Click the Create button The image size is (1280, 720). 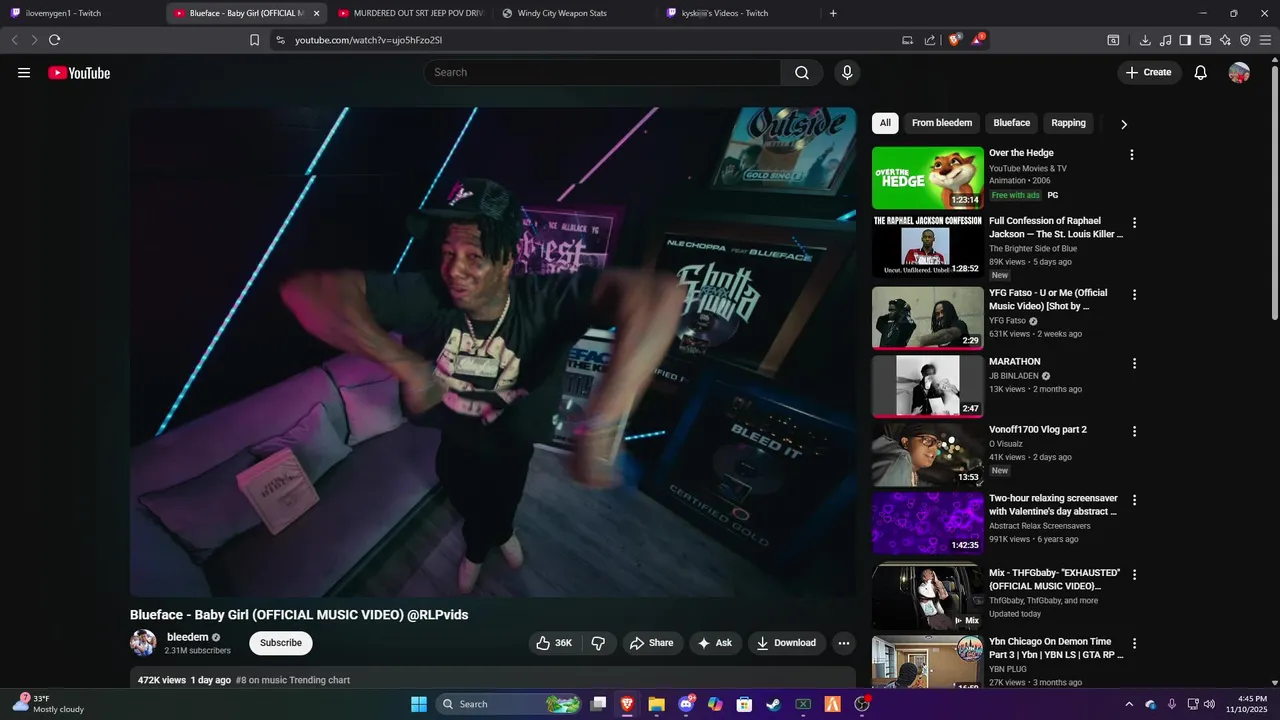tap(1149, 72)
